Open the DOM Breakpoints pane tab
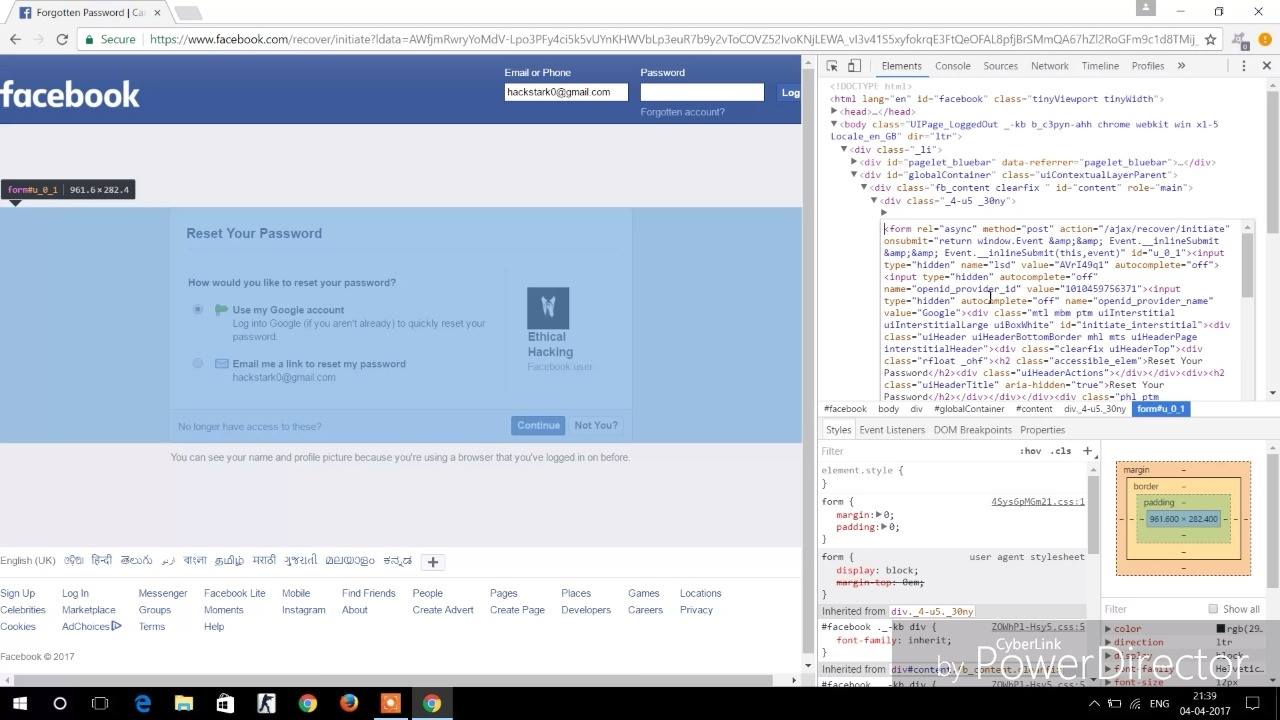 [x=973, y=430]
